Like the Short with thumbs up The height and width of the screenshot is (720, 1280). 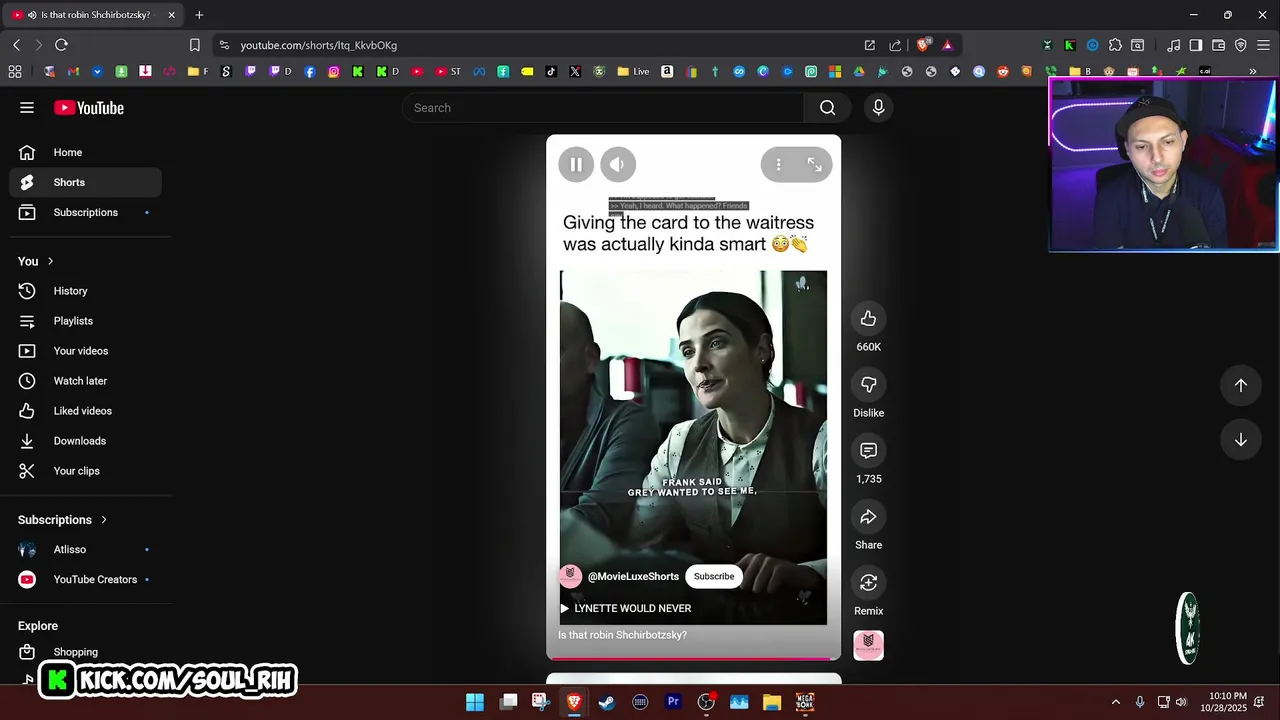click(x=868, y=319)
